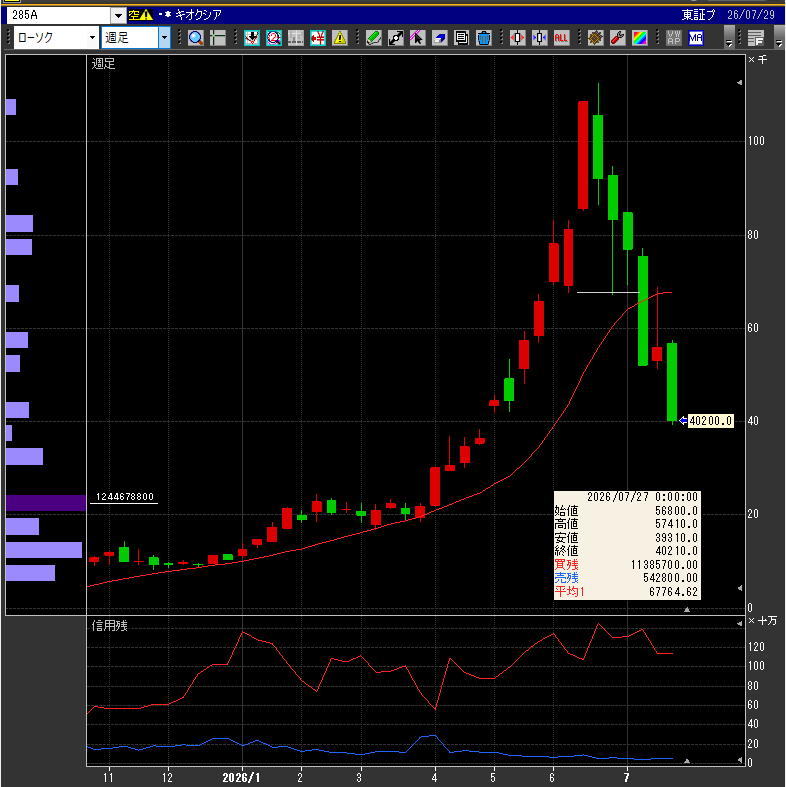Click the grayed table-style toolbar icon
Image resolution: width=786 pixels, height=787 pixels.
pyautogui.click(x=296, y=38)
